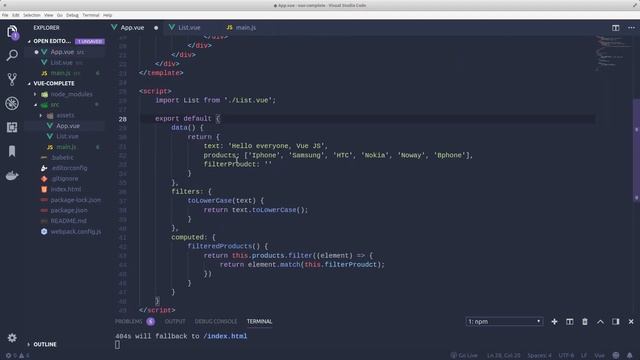Switch to the main.js editor tab

[x=245, y=28]
